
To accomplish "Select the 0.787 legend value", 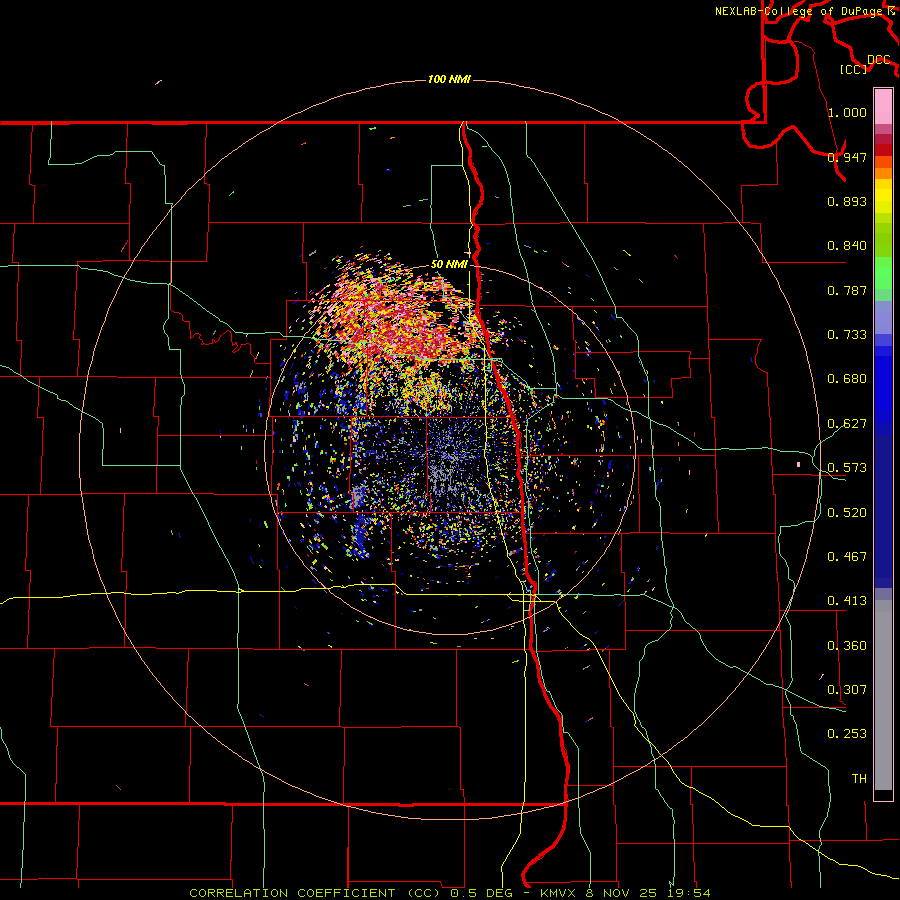I will pos(847,290).
